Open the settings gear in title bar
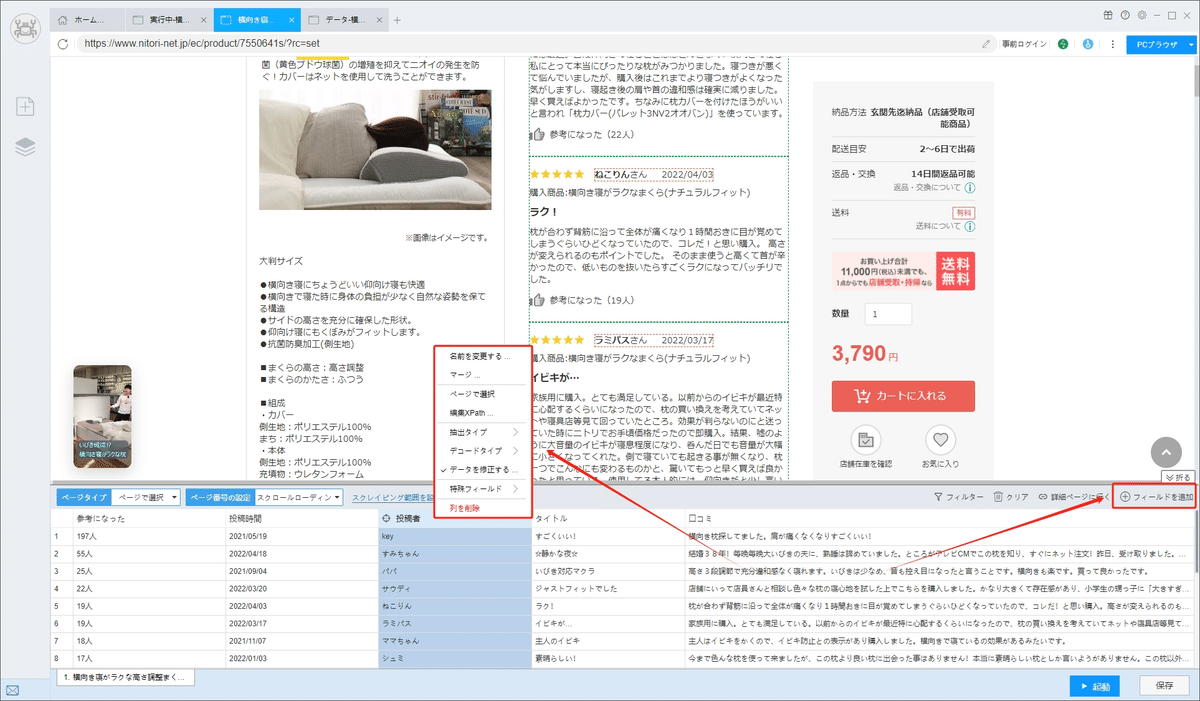Viewport: 1200px width, 701px height. [x=1143, y=14]
